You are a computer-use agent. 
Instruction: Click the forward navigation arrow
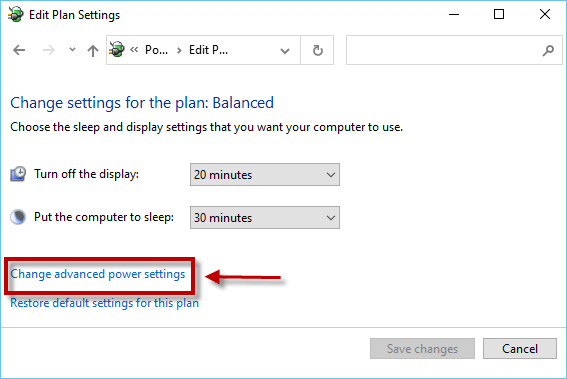[x=48, y=50]
